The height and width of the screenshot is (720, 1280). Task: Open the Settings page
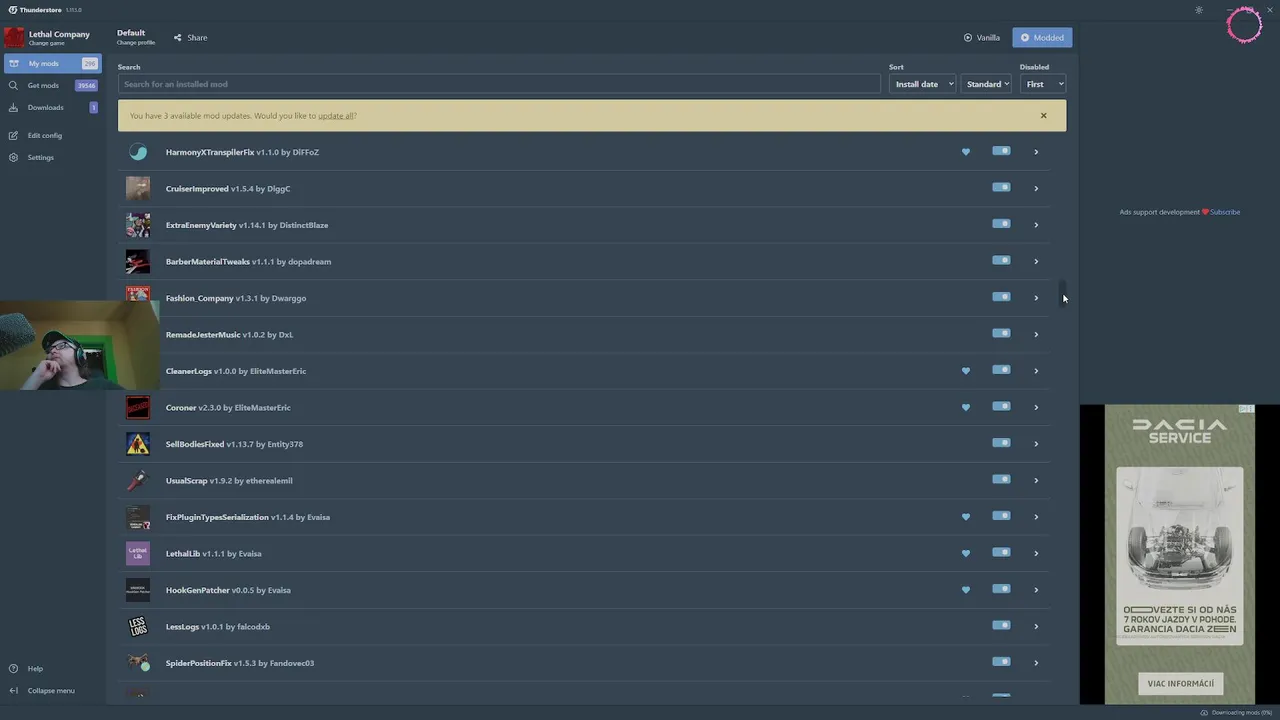[x=51, y=158]
